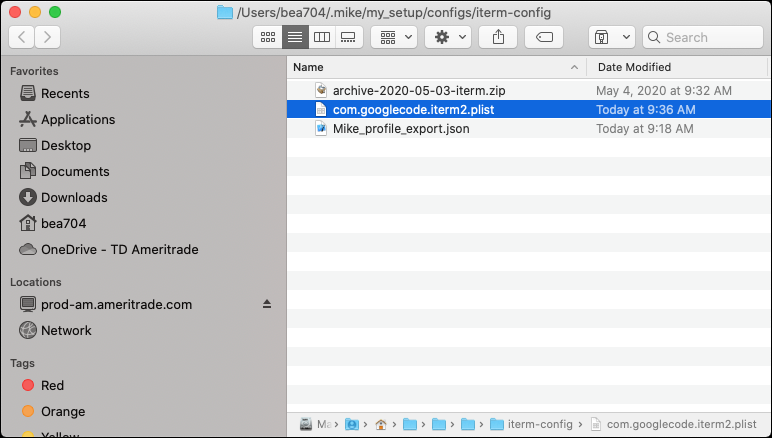
Task: Switch to gallery view
Action: click(x=349, y=37)
